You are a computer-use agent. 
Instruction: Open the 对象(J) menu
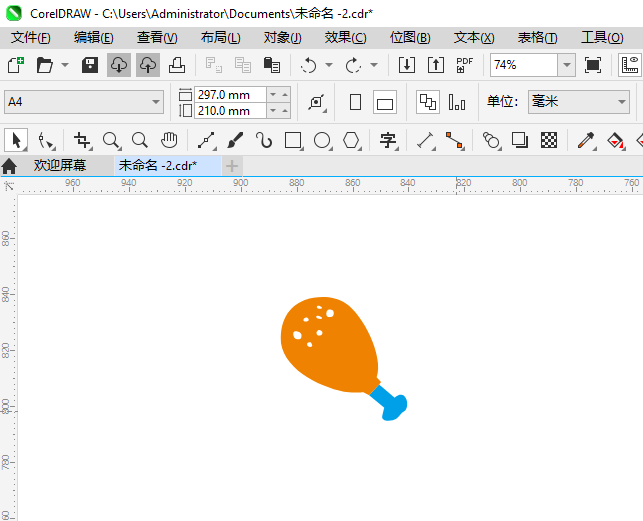click(x=283, y=38)
